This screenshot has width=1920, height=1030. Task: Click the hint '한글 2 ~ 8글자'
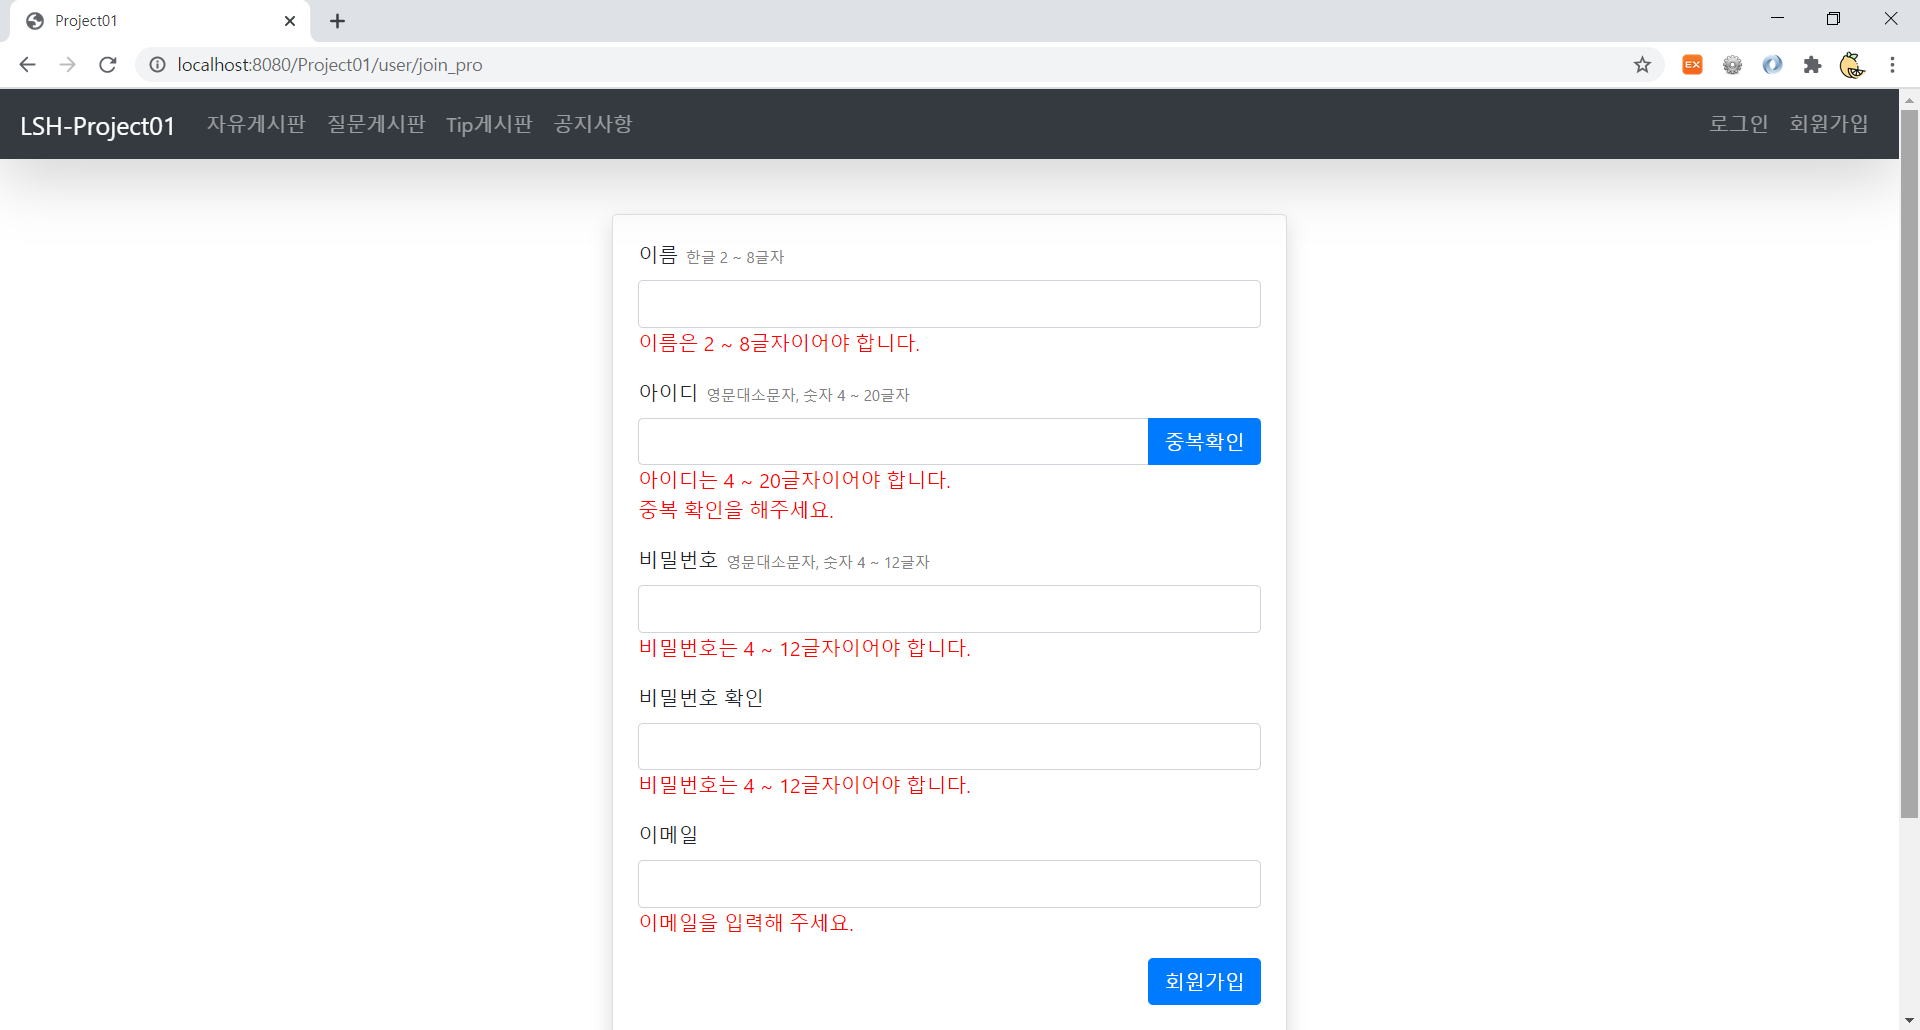point(735,257)
